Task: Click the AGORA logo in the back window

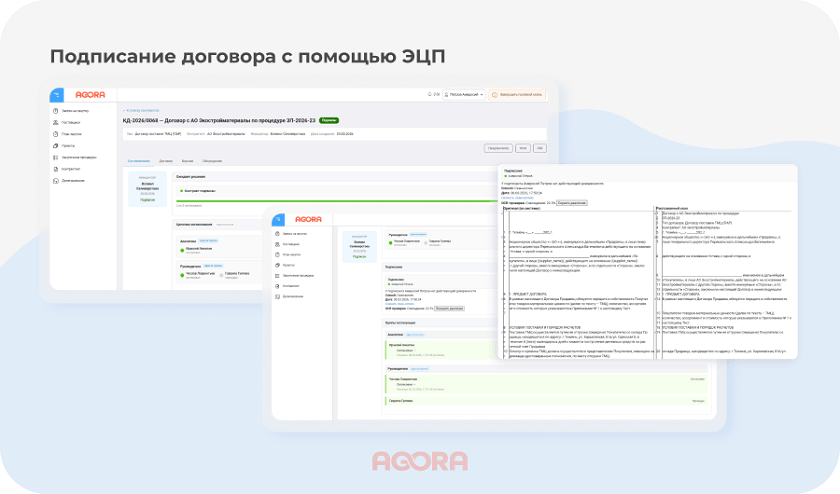Action: click(x=90, y=95)
